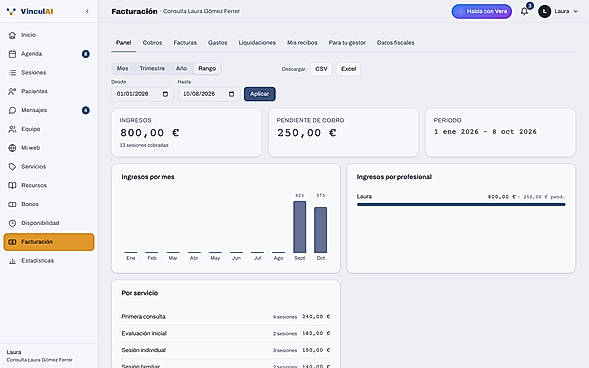The width and height of the screenshot is (589, 368).
Task: Open the Gastos tab
Action: (x=217, y=43)
